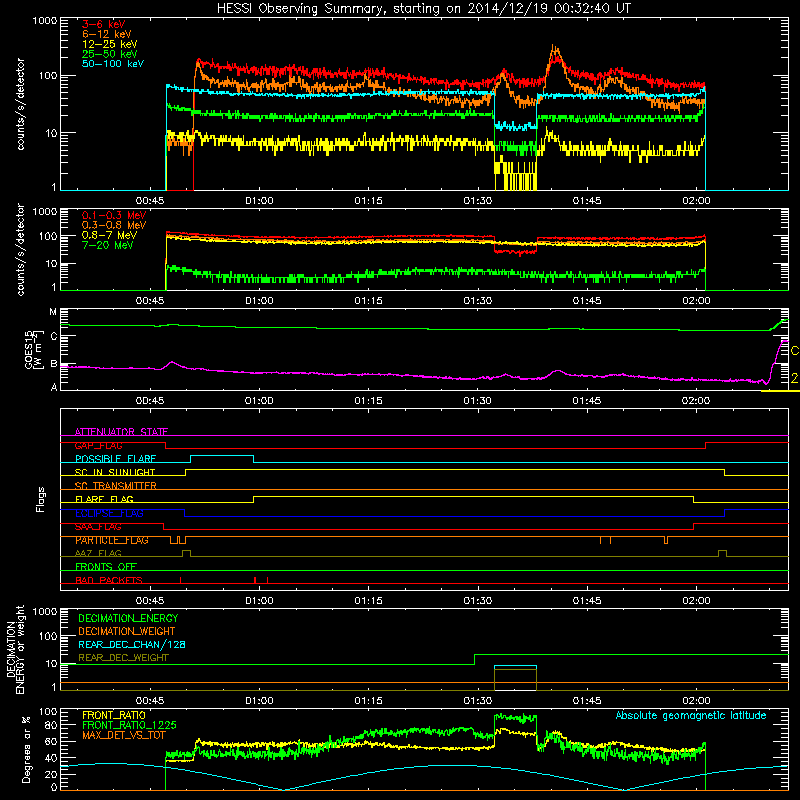The width and height of the screenshot is (800, 800).
Task: Select the green 25-50 keV legend label
Action: pos(109,54)
